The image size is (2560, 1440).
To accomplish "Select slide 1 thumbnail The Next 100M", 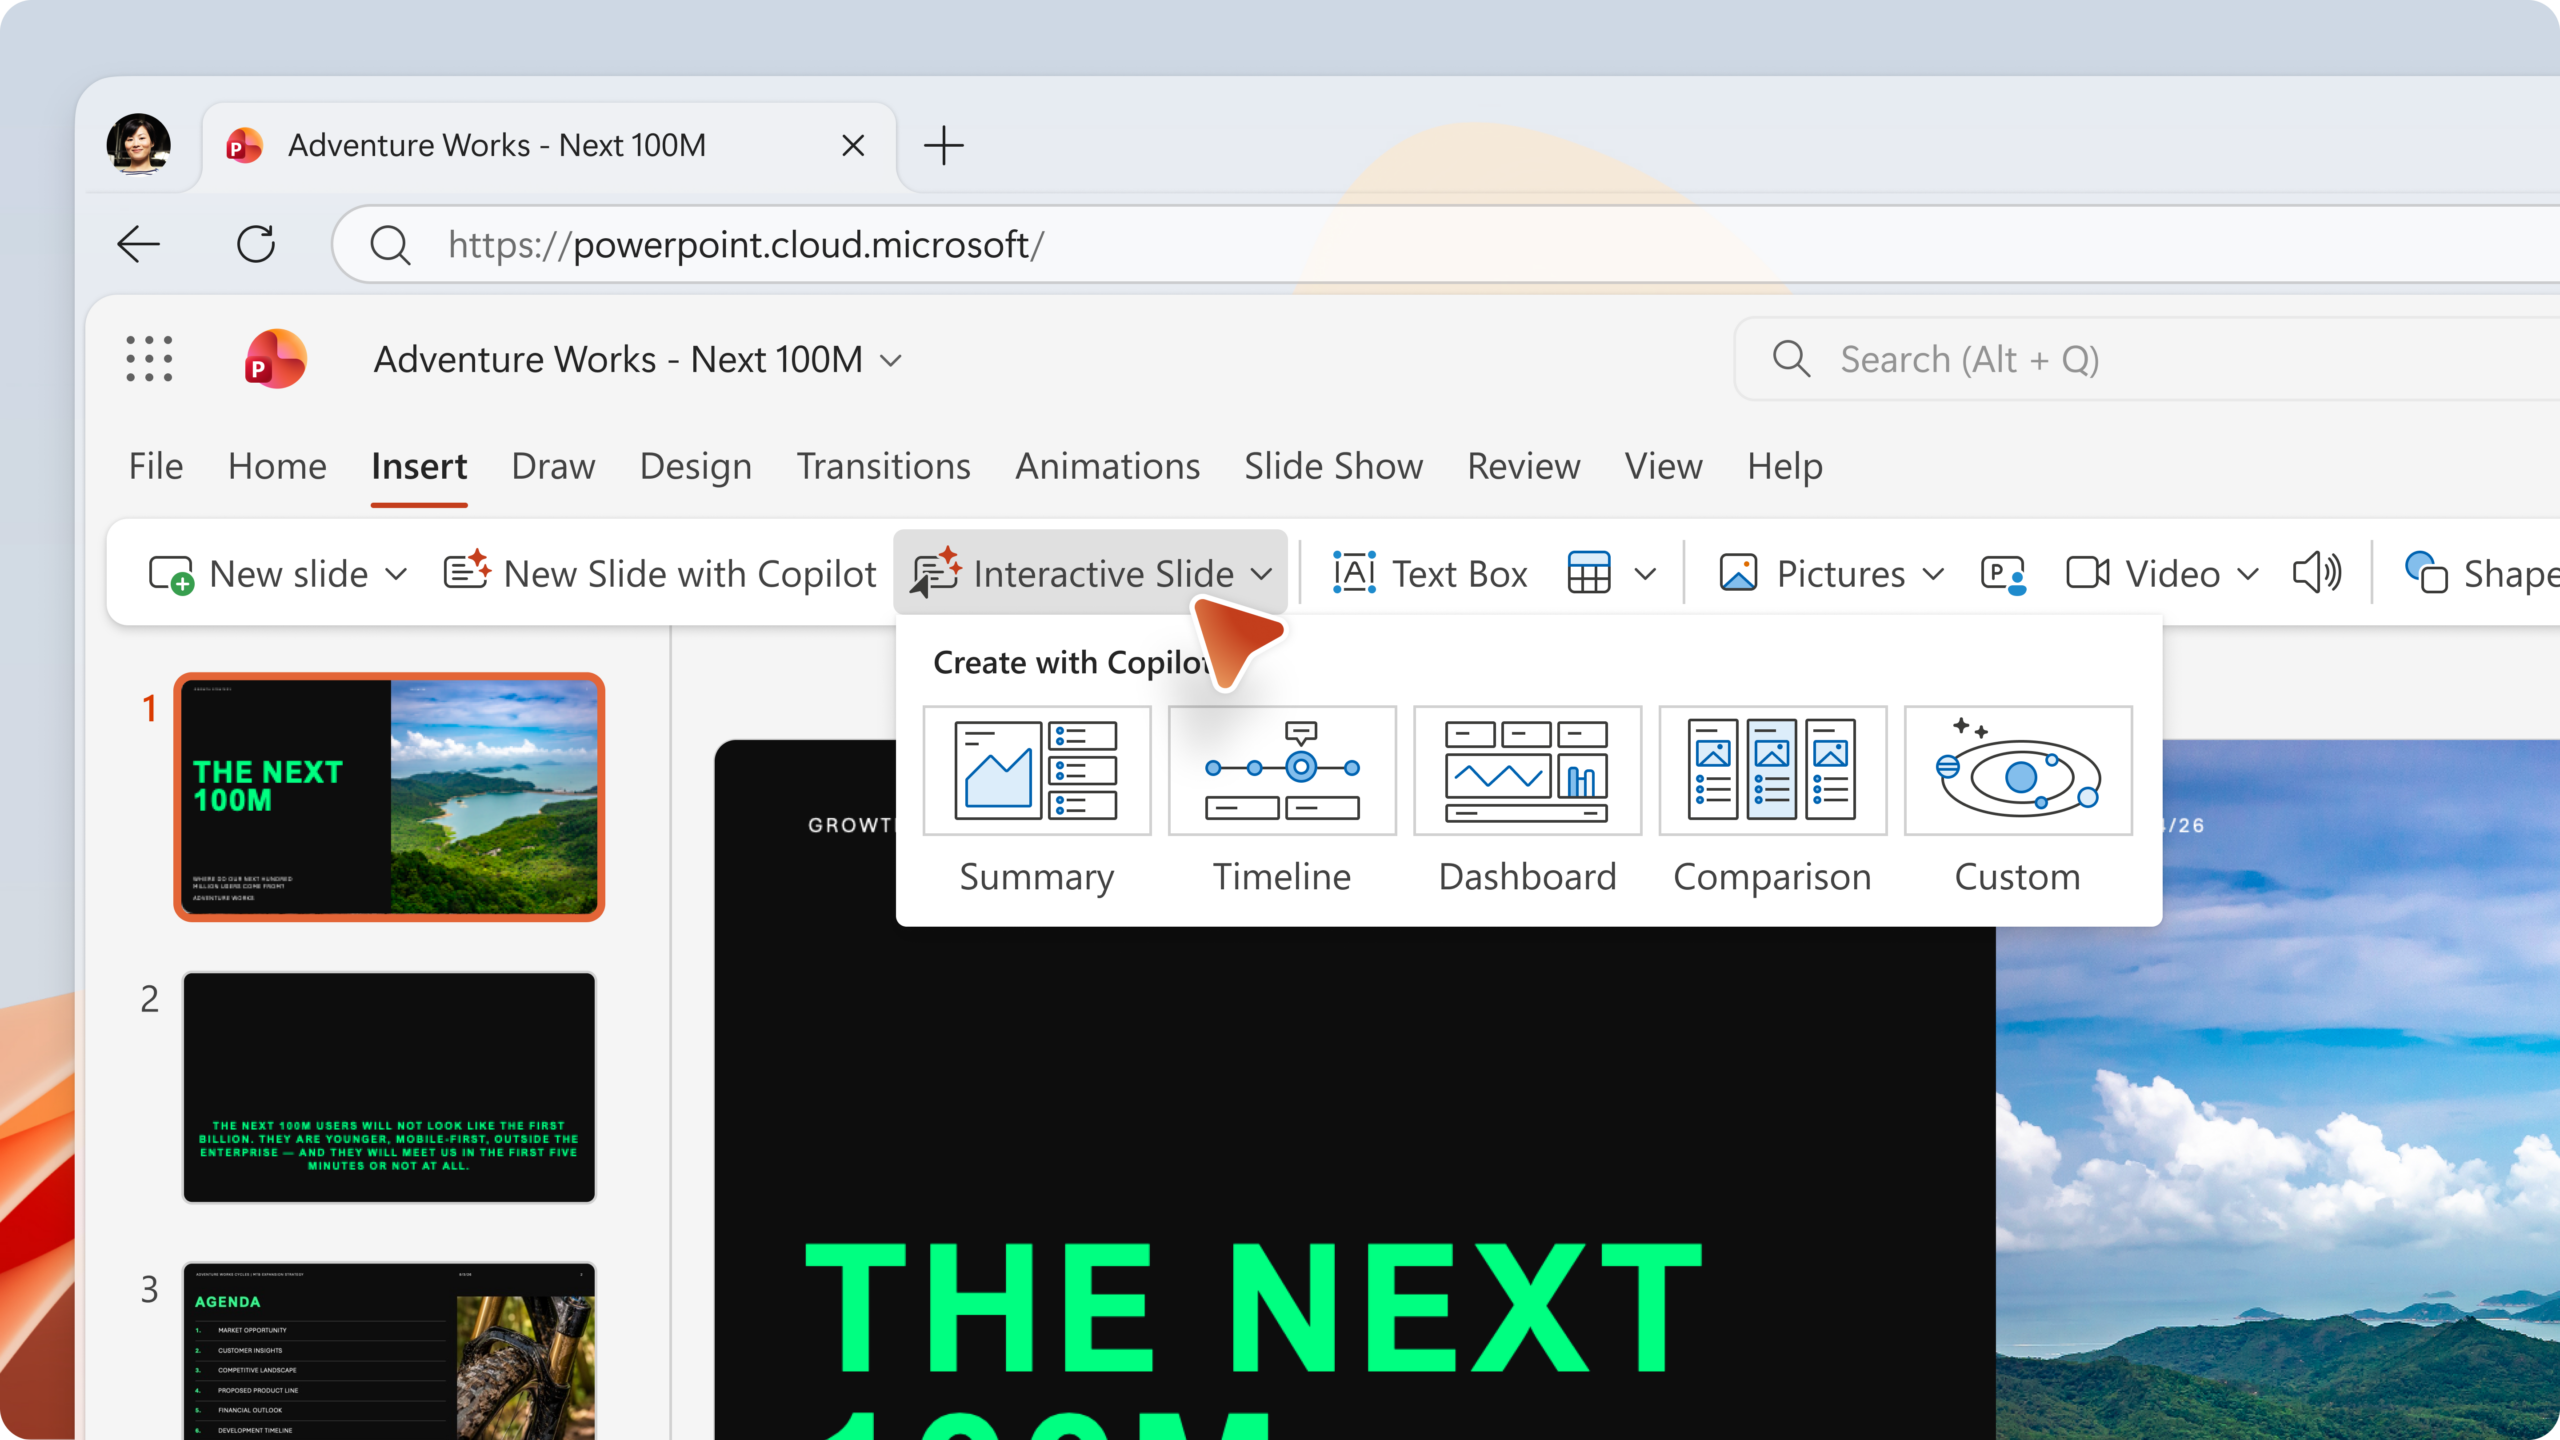I will point(389,797).
